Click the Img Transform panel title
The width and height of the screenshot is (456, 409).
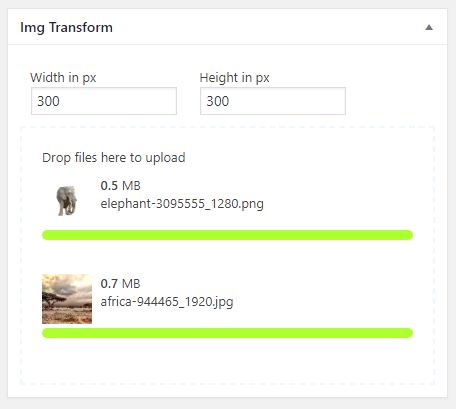click(66, 27)
